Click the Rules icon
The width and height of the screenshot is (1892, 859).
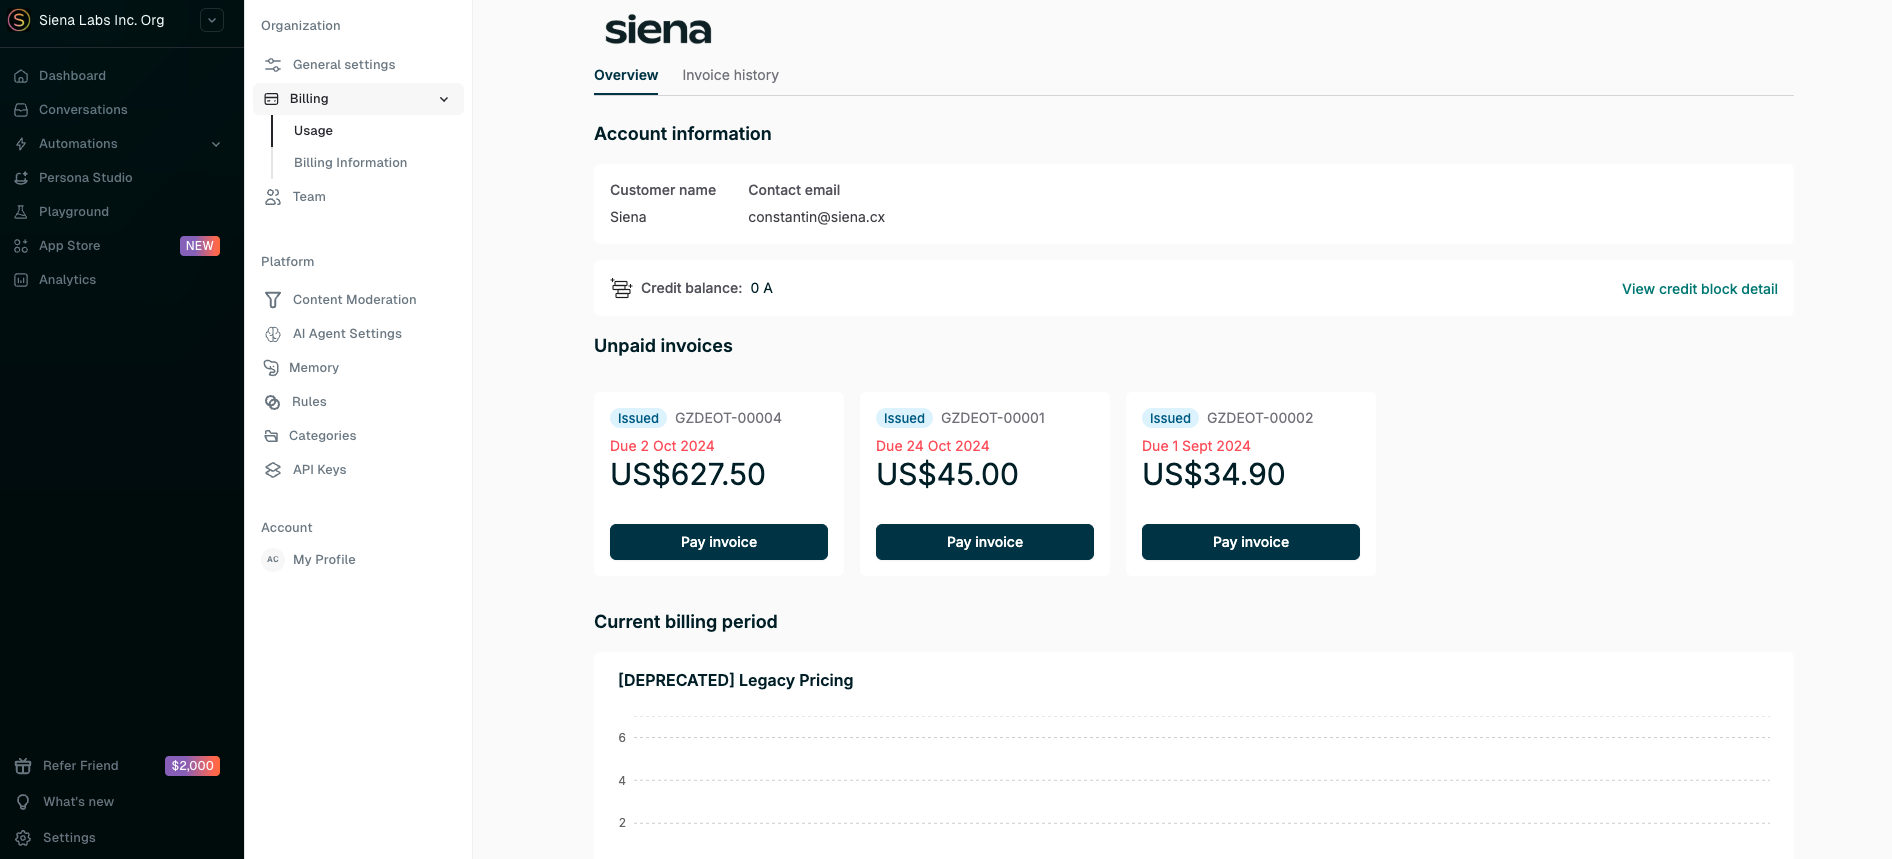[272, 402]
